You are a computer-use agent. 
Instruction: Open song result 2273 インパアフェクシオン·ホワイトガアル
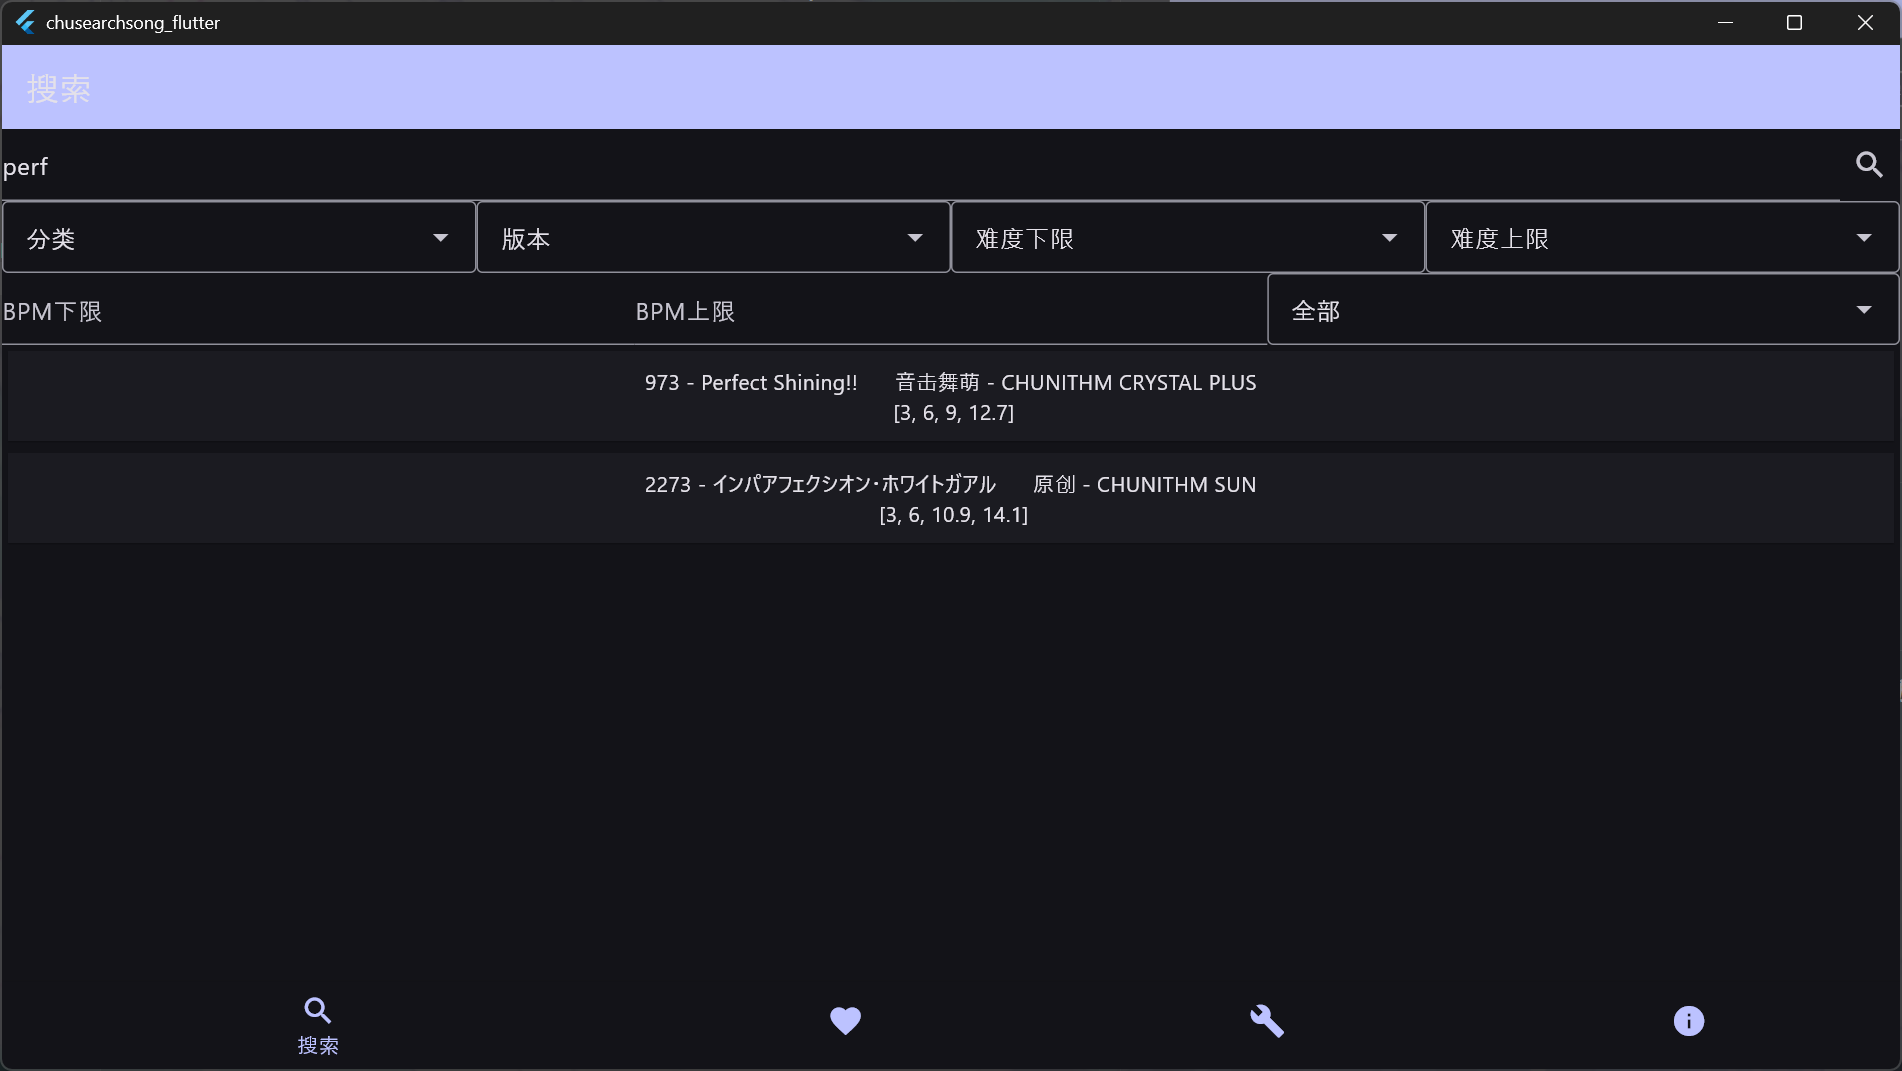click(x=951, y=499)
